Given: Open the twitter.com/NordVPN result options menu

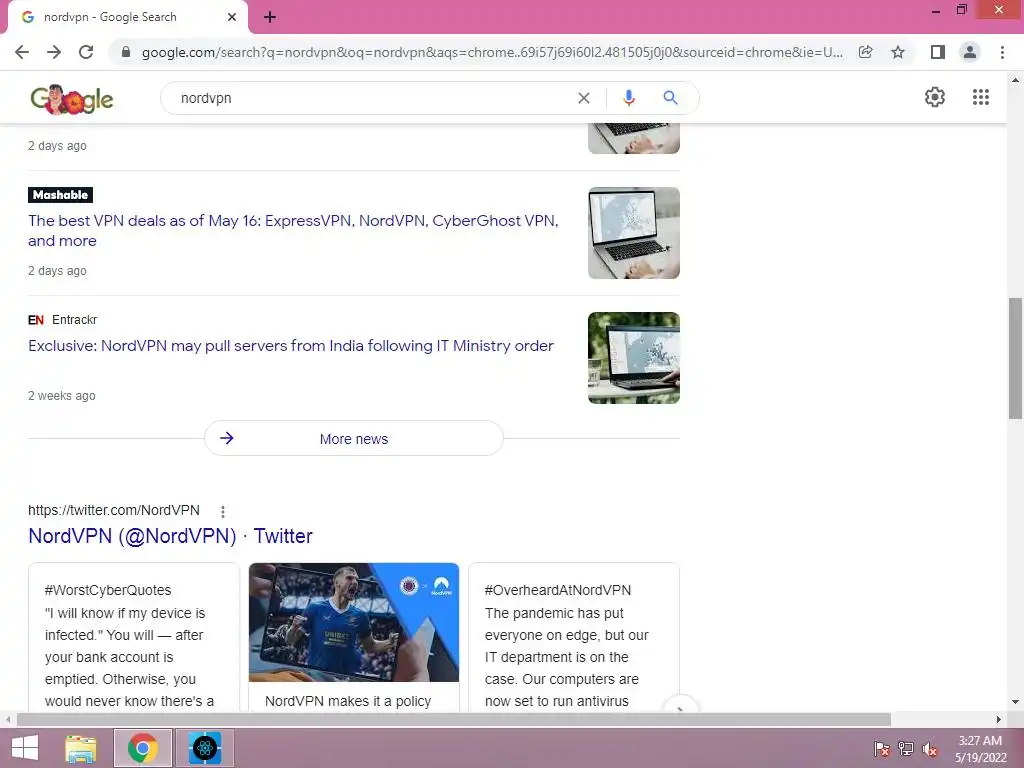Looking at the screenshot, I should coord(223,511).
